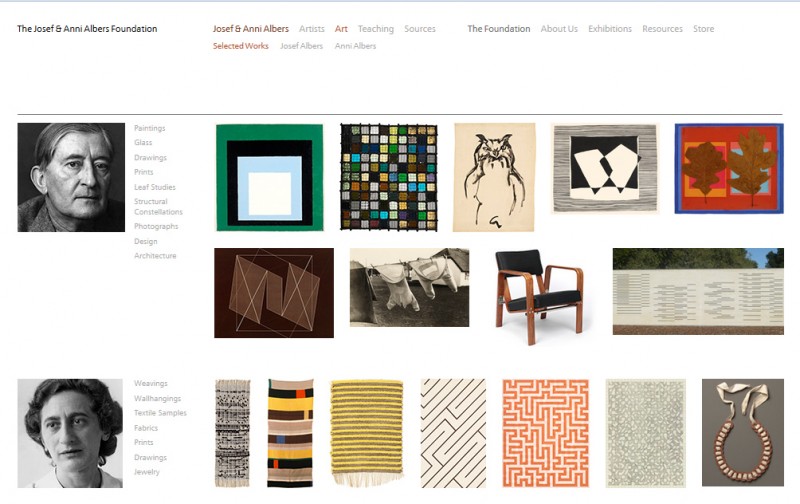The width and height of the screenshot is (800, 504).
Task: Visit the Jewelry category link
Action: coord(146,472)
